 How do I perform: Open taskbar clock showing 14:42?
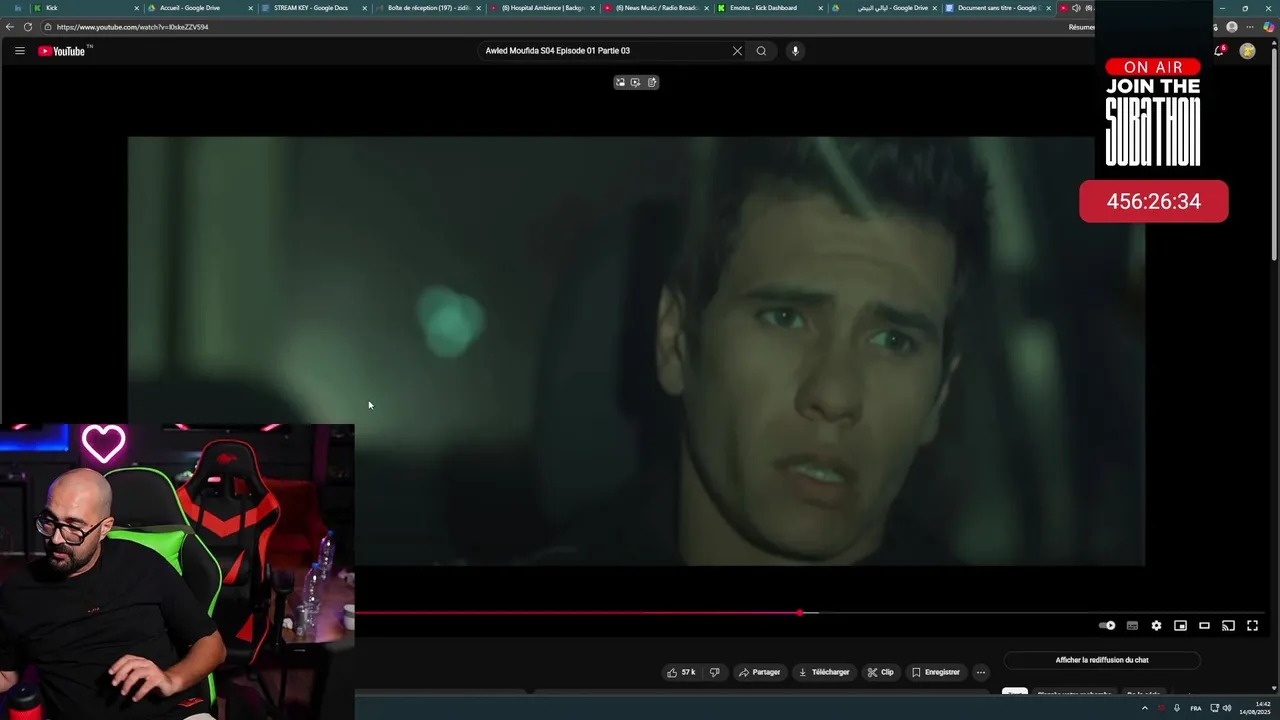click(1254, 708)
